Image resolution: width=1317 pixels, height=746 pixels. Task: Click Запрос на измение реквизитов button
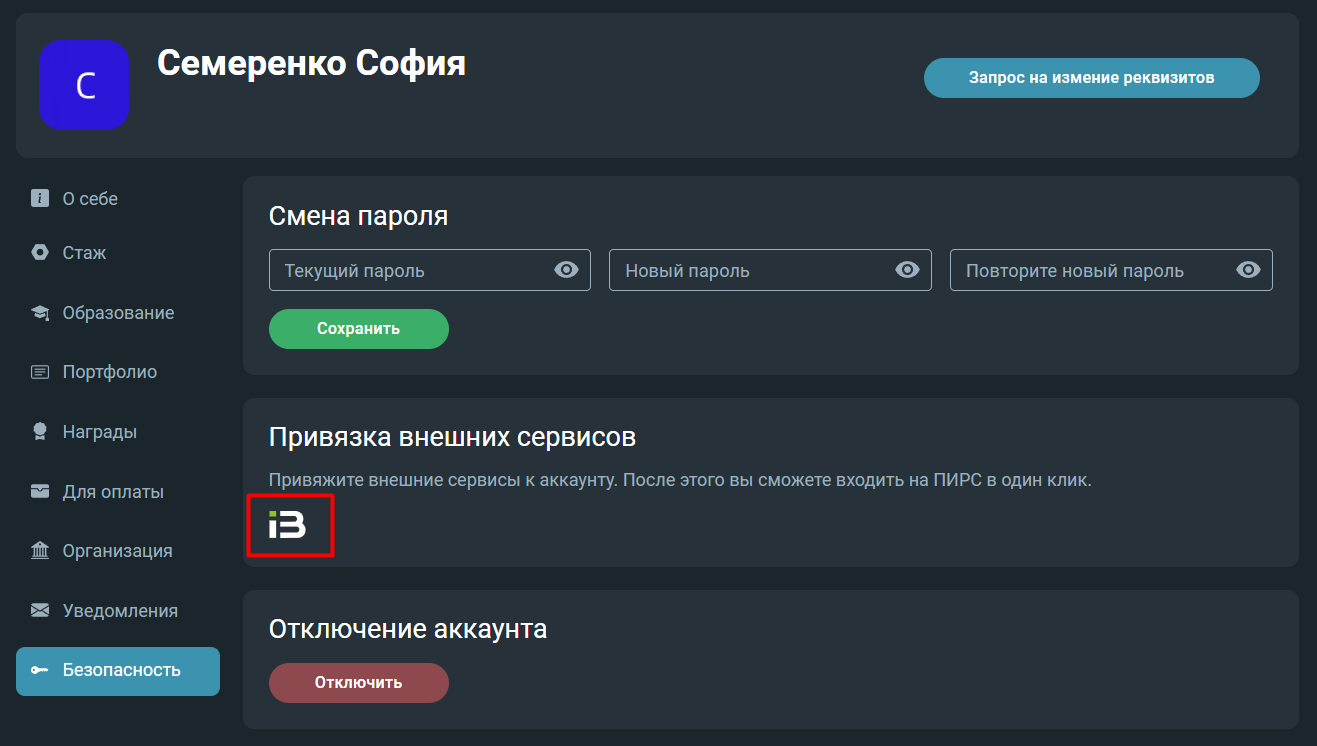tap(1092, 78)
